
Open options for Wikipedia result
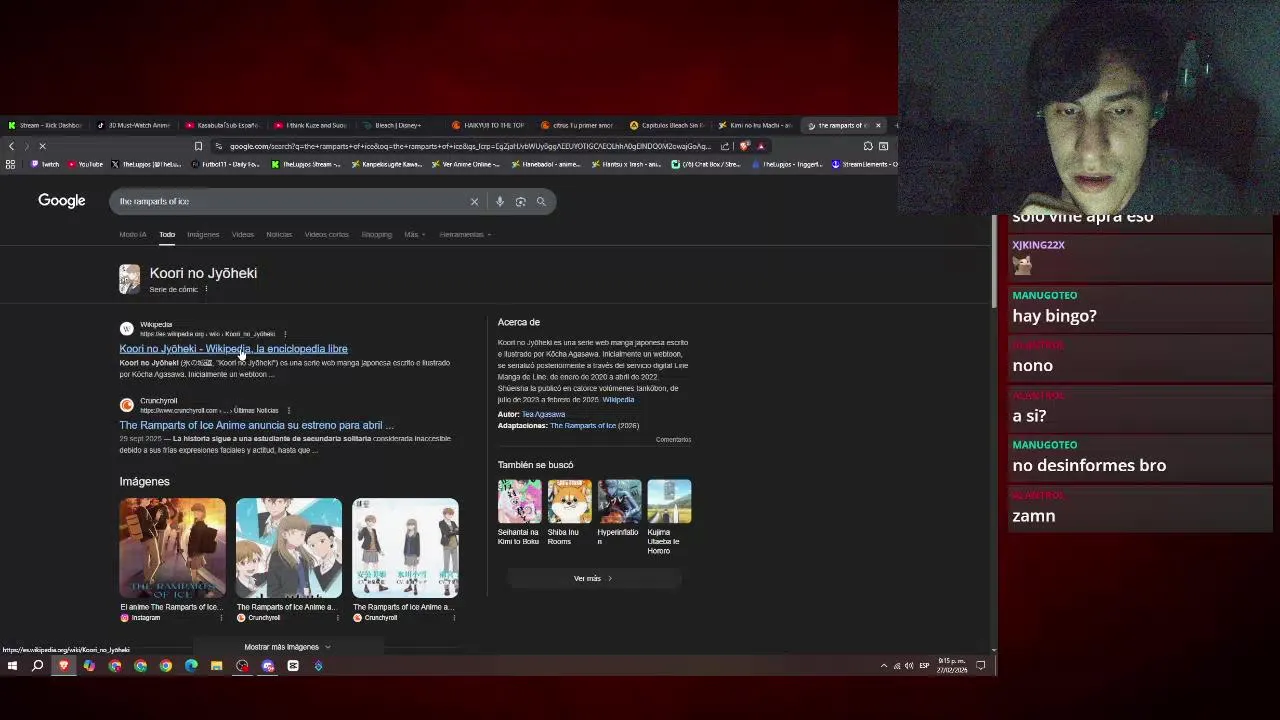(285, 334)
